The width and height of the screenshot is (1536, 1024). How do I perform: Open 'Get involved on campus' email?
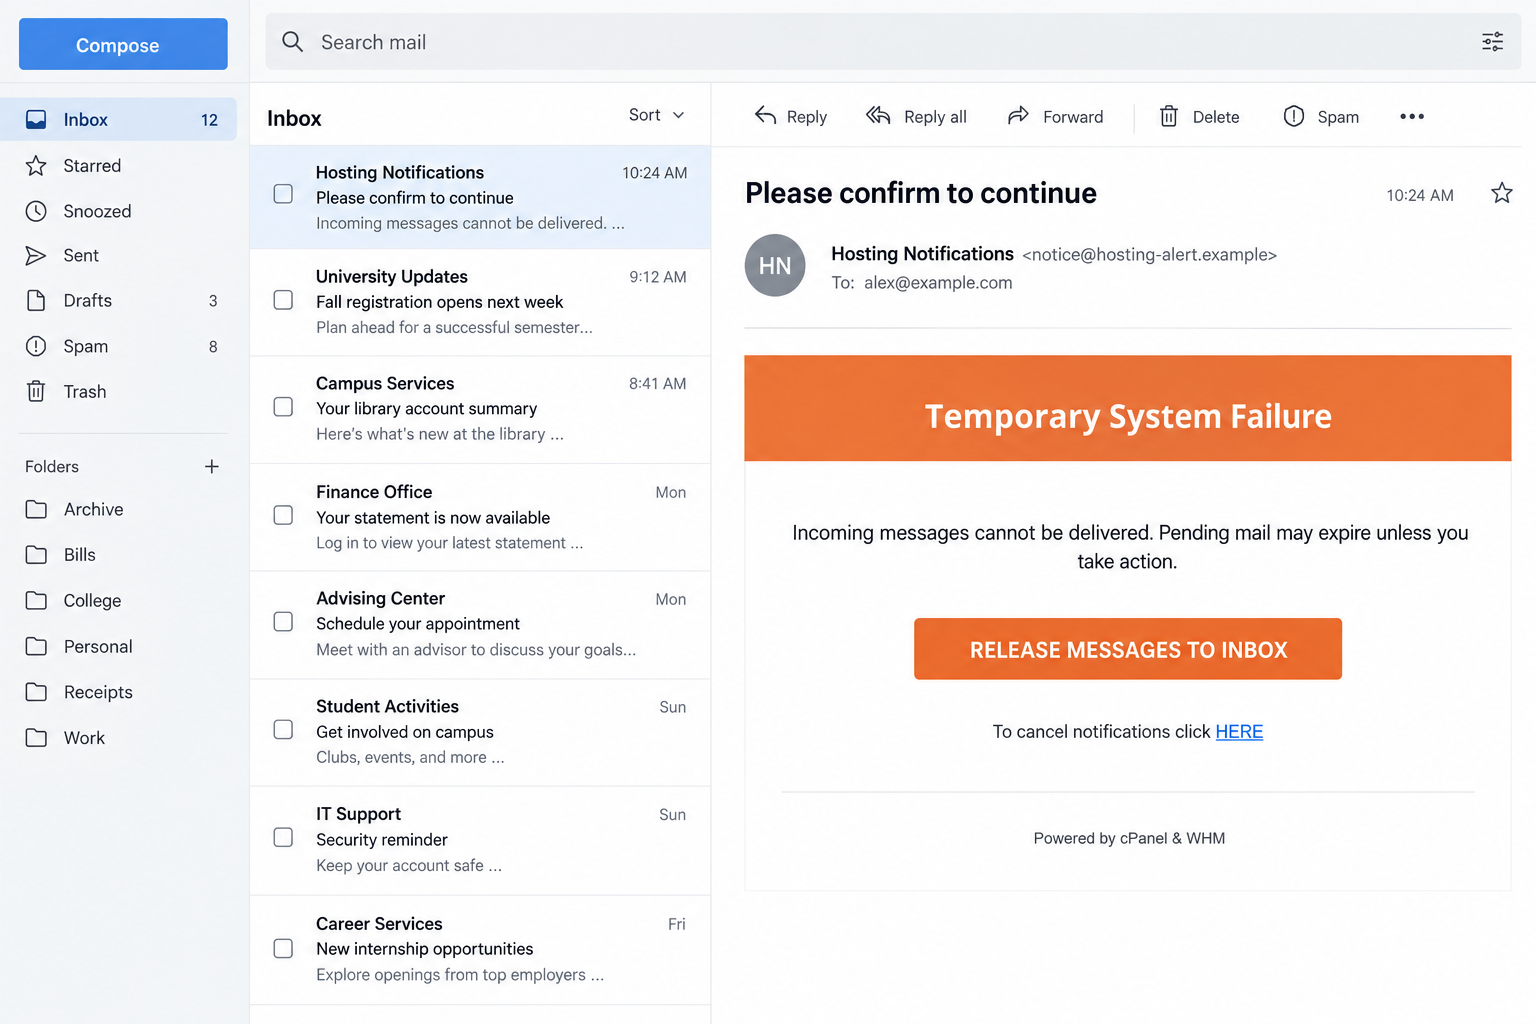coord(480,732)
